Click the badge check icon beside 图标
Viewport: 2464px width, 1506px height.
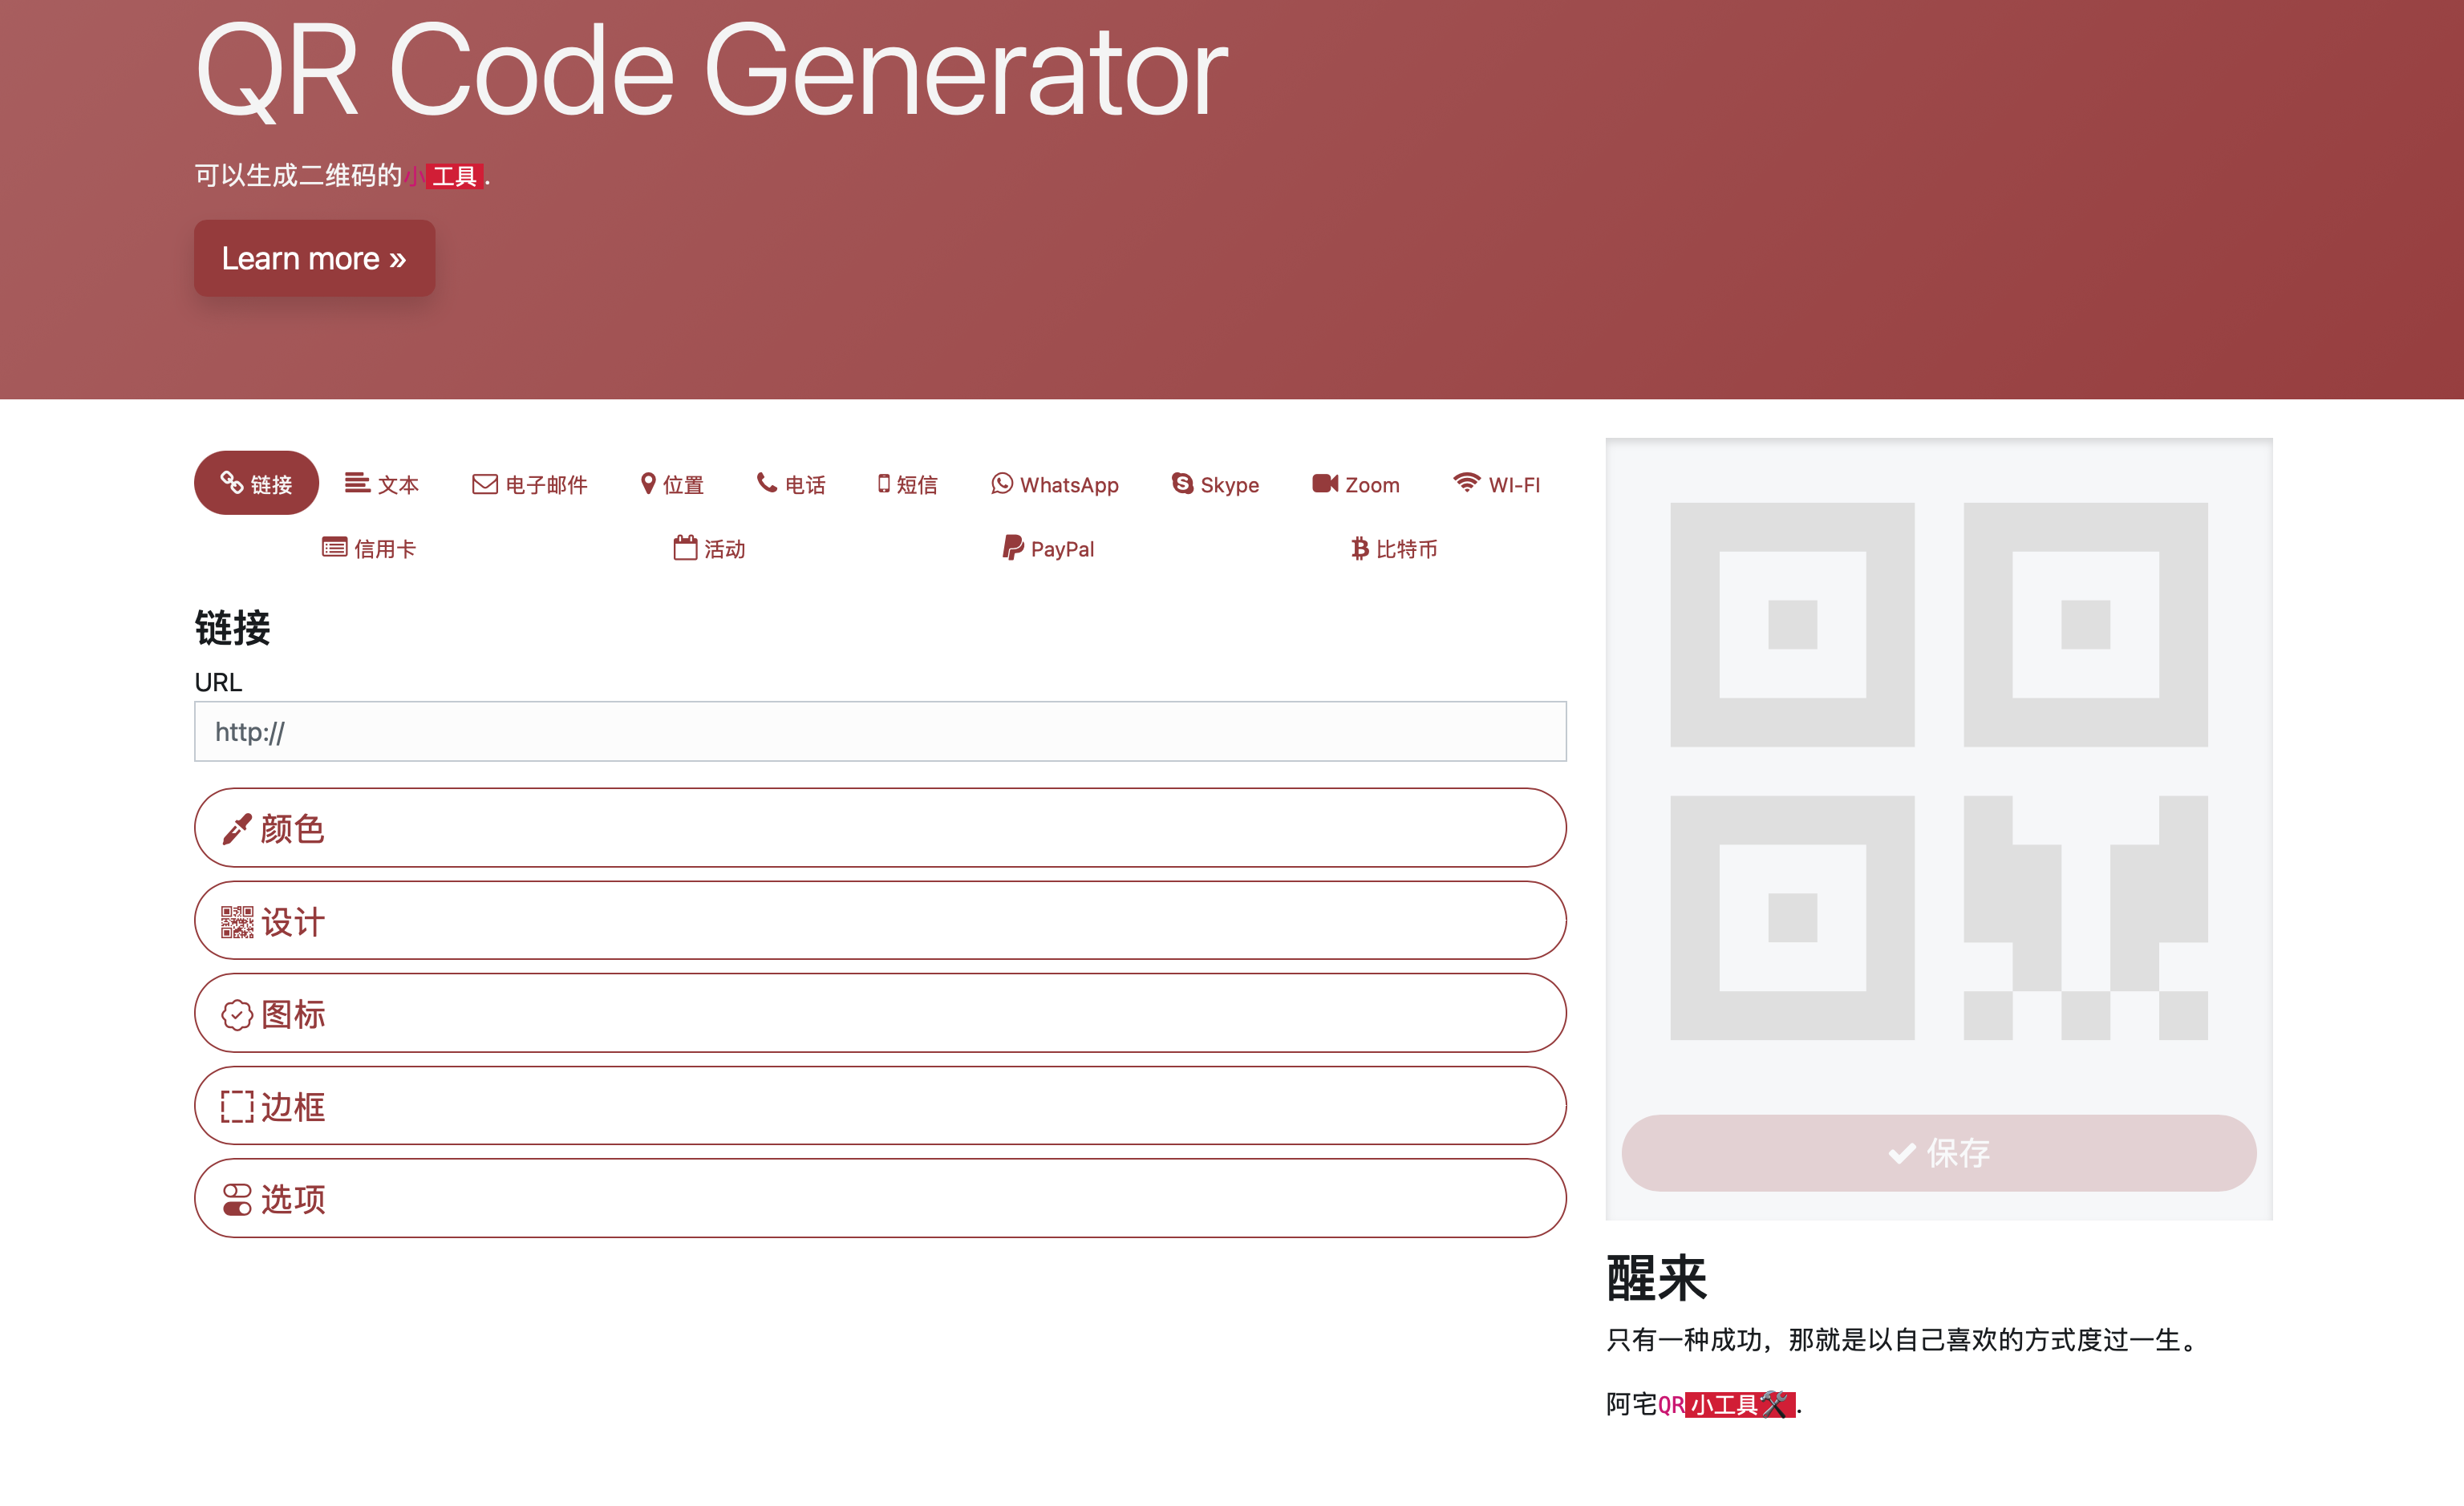pyautogui.click(x=237, y=1015)
